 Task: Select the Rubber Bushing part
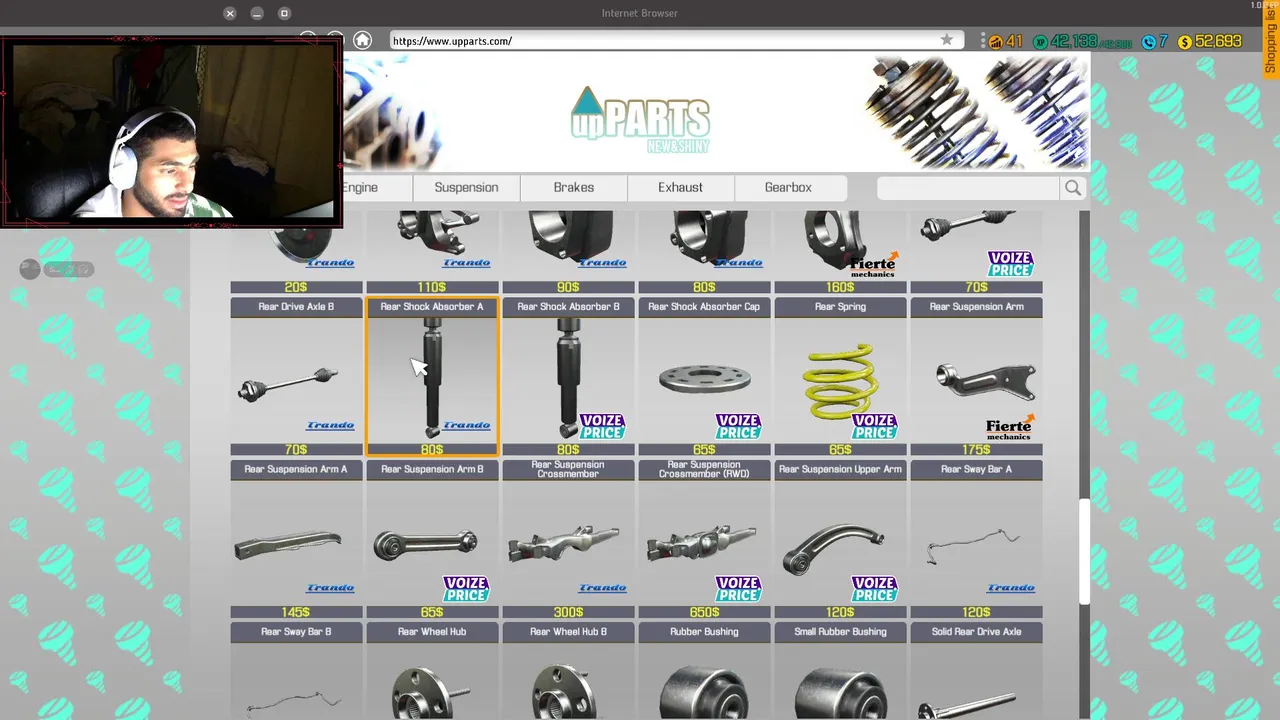704,671
